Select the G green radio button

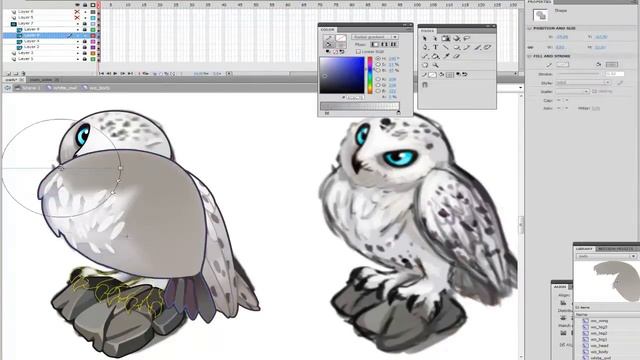coord(378,85)
